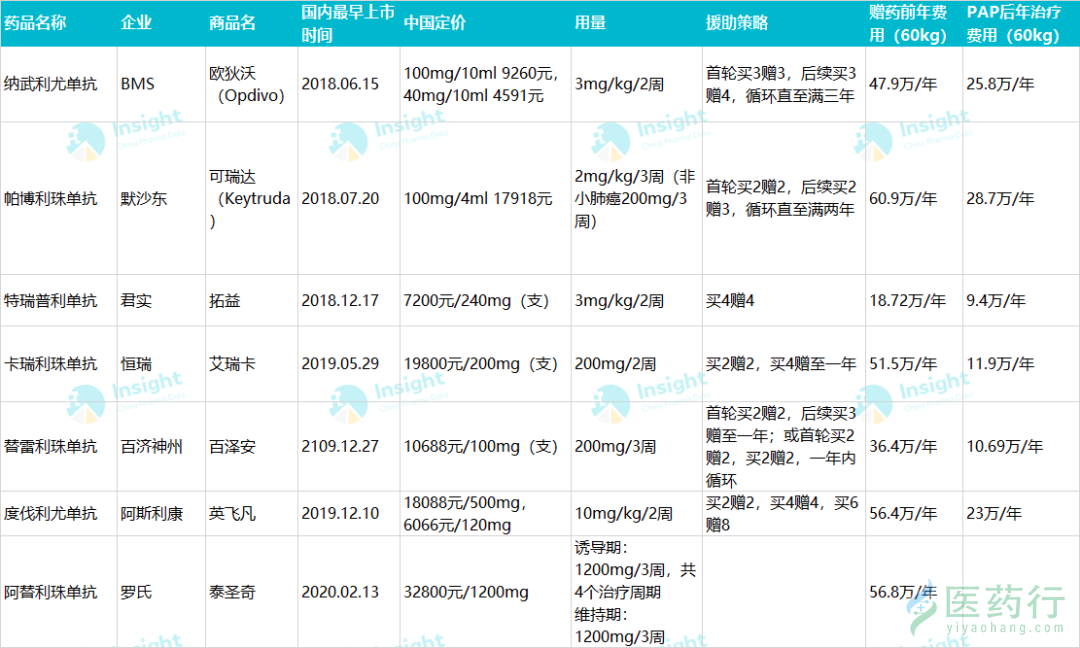Click the '援助策略' column header
This screenshot has width=1080, height=648.
pyautogui.click(x=737, y=23)
